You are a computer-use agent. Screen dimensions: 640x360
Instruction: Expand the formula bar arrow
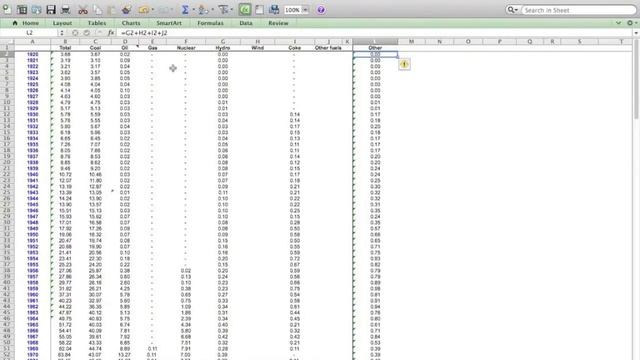[636, 33]
